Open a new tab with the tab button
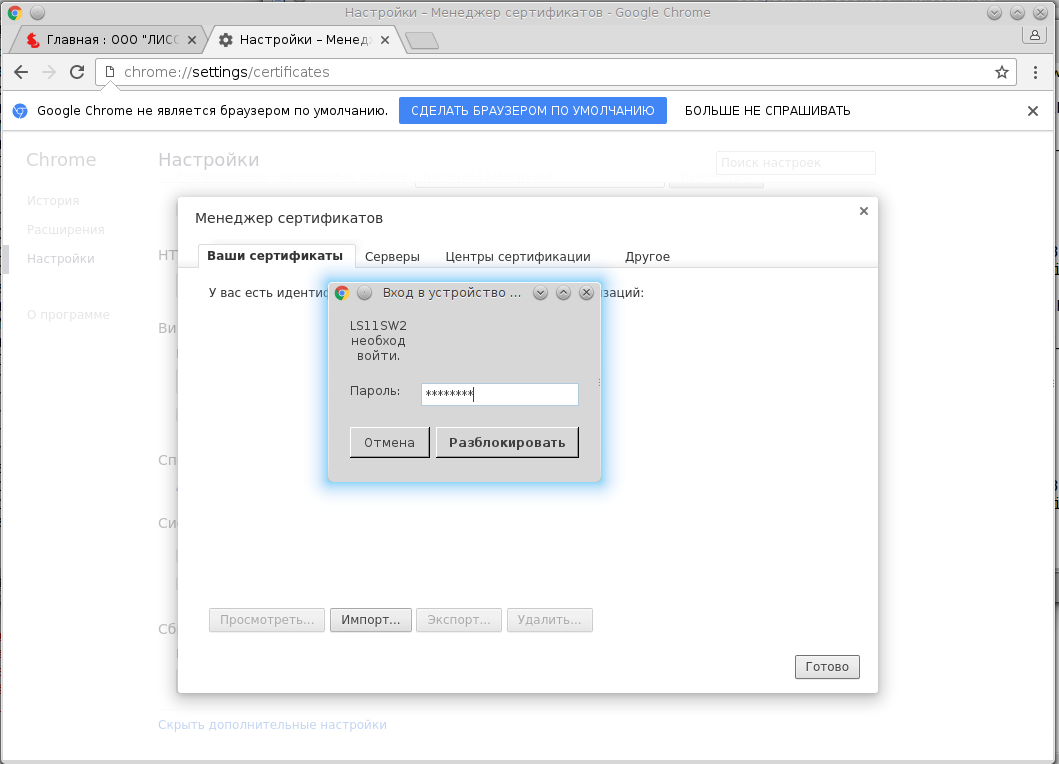The width and height of the screenshot is (1059, 764). [x=422, y=41]
